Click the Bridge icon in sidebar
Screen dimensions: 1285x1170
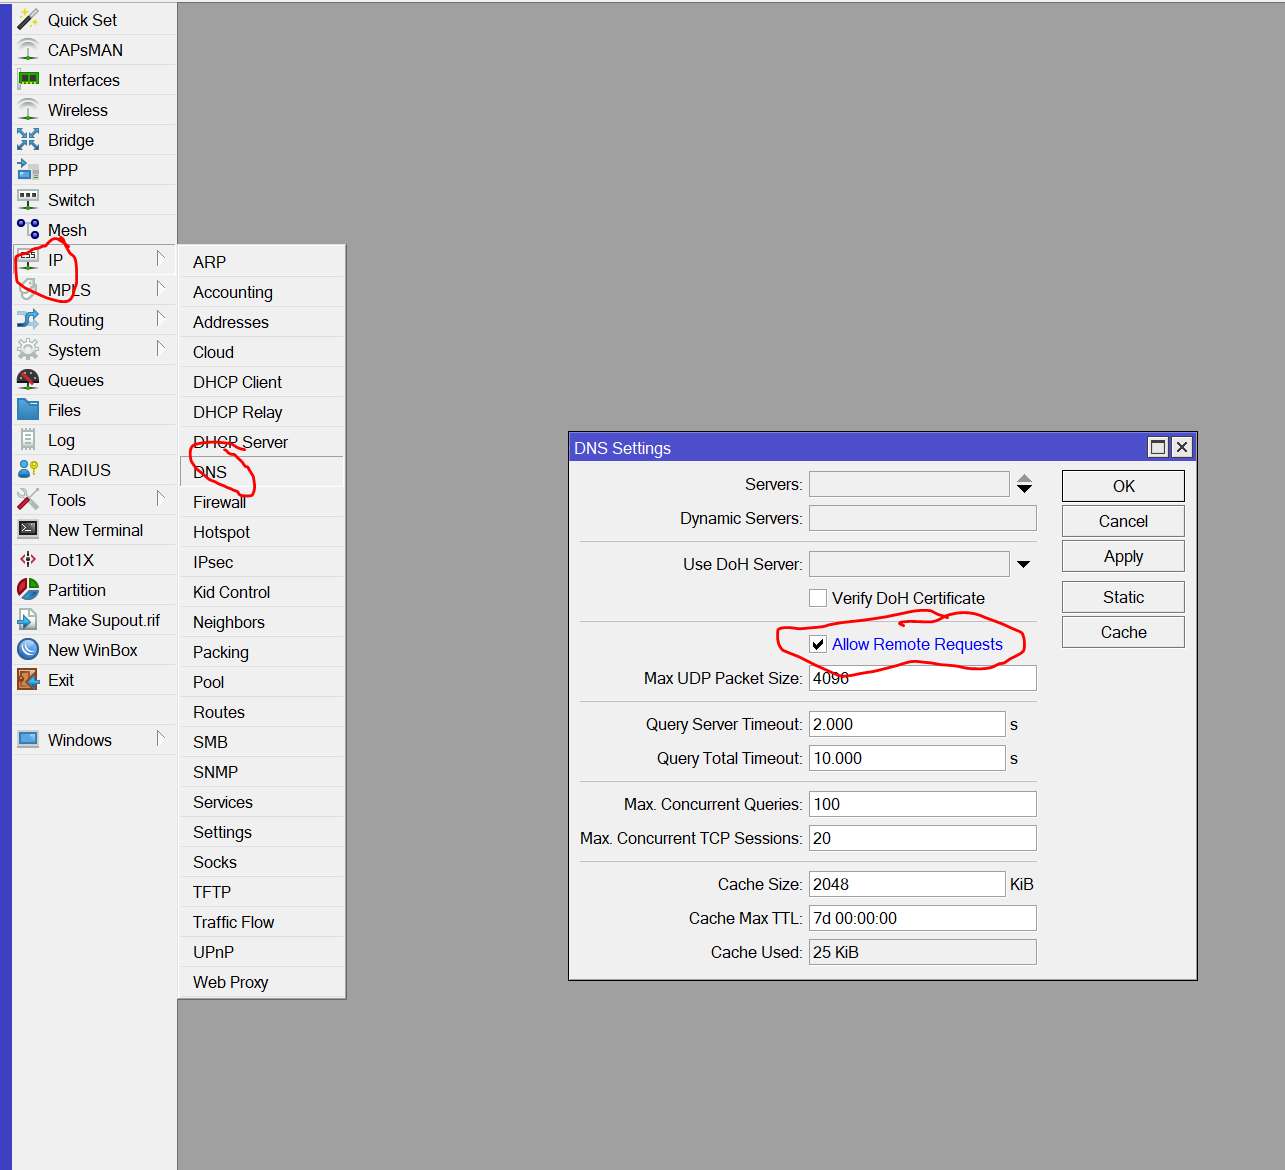coord(28,139)
